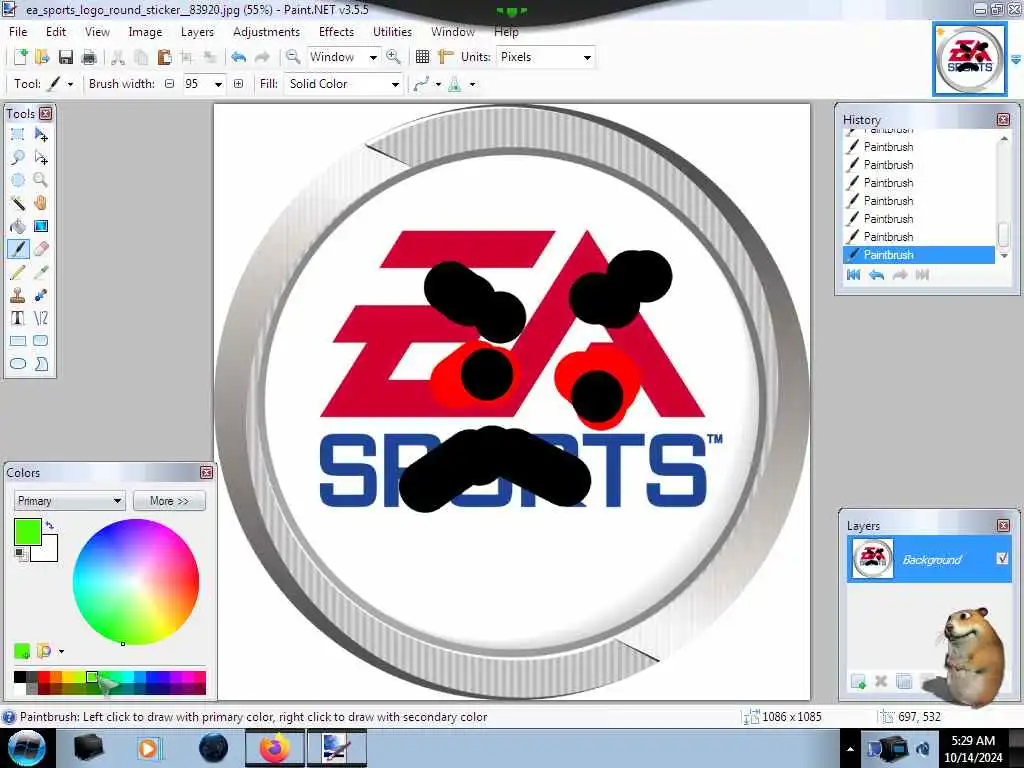This screenshot has width=1024, height=768.
Task: Reset colors to black and white
Action: pyautogui.click(x=20, y=554)
